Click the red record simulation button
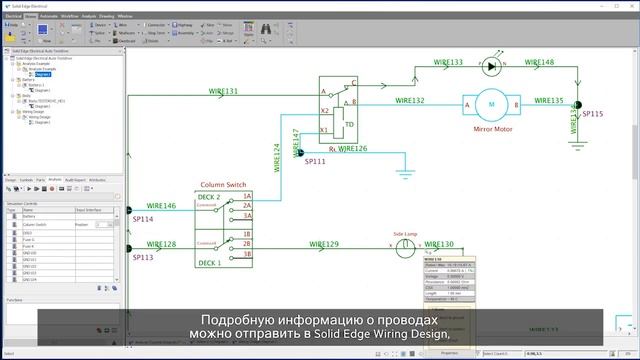Viewport: 640px width, 360px height. 52,189
